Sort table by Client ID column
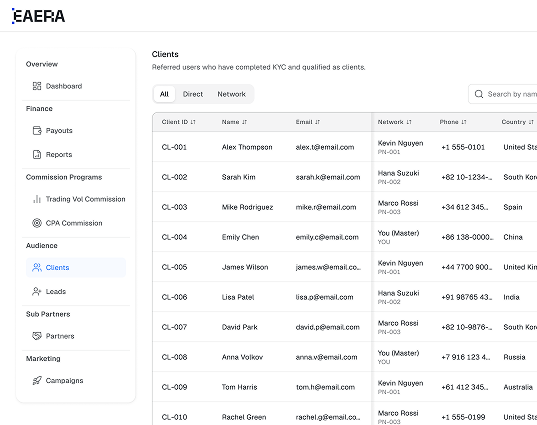Viewport: 537px width, 425px height. pyautogui.click(x=178, y=122)
